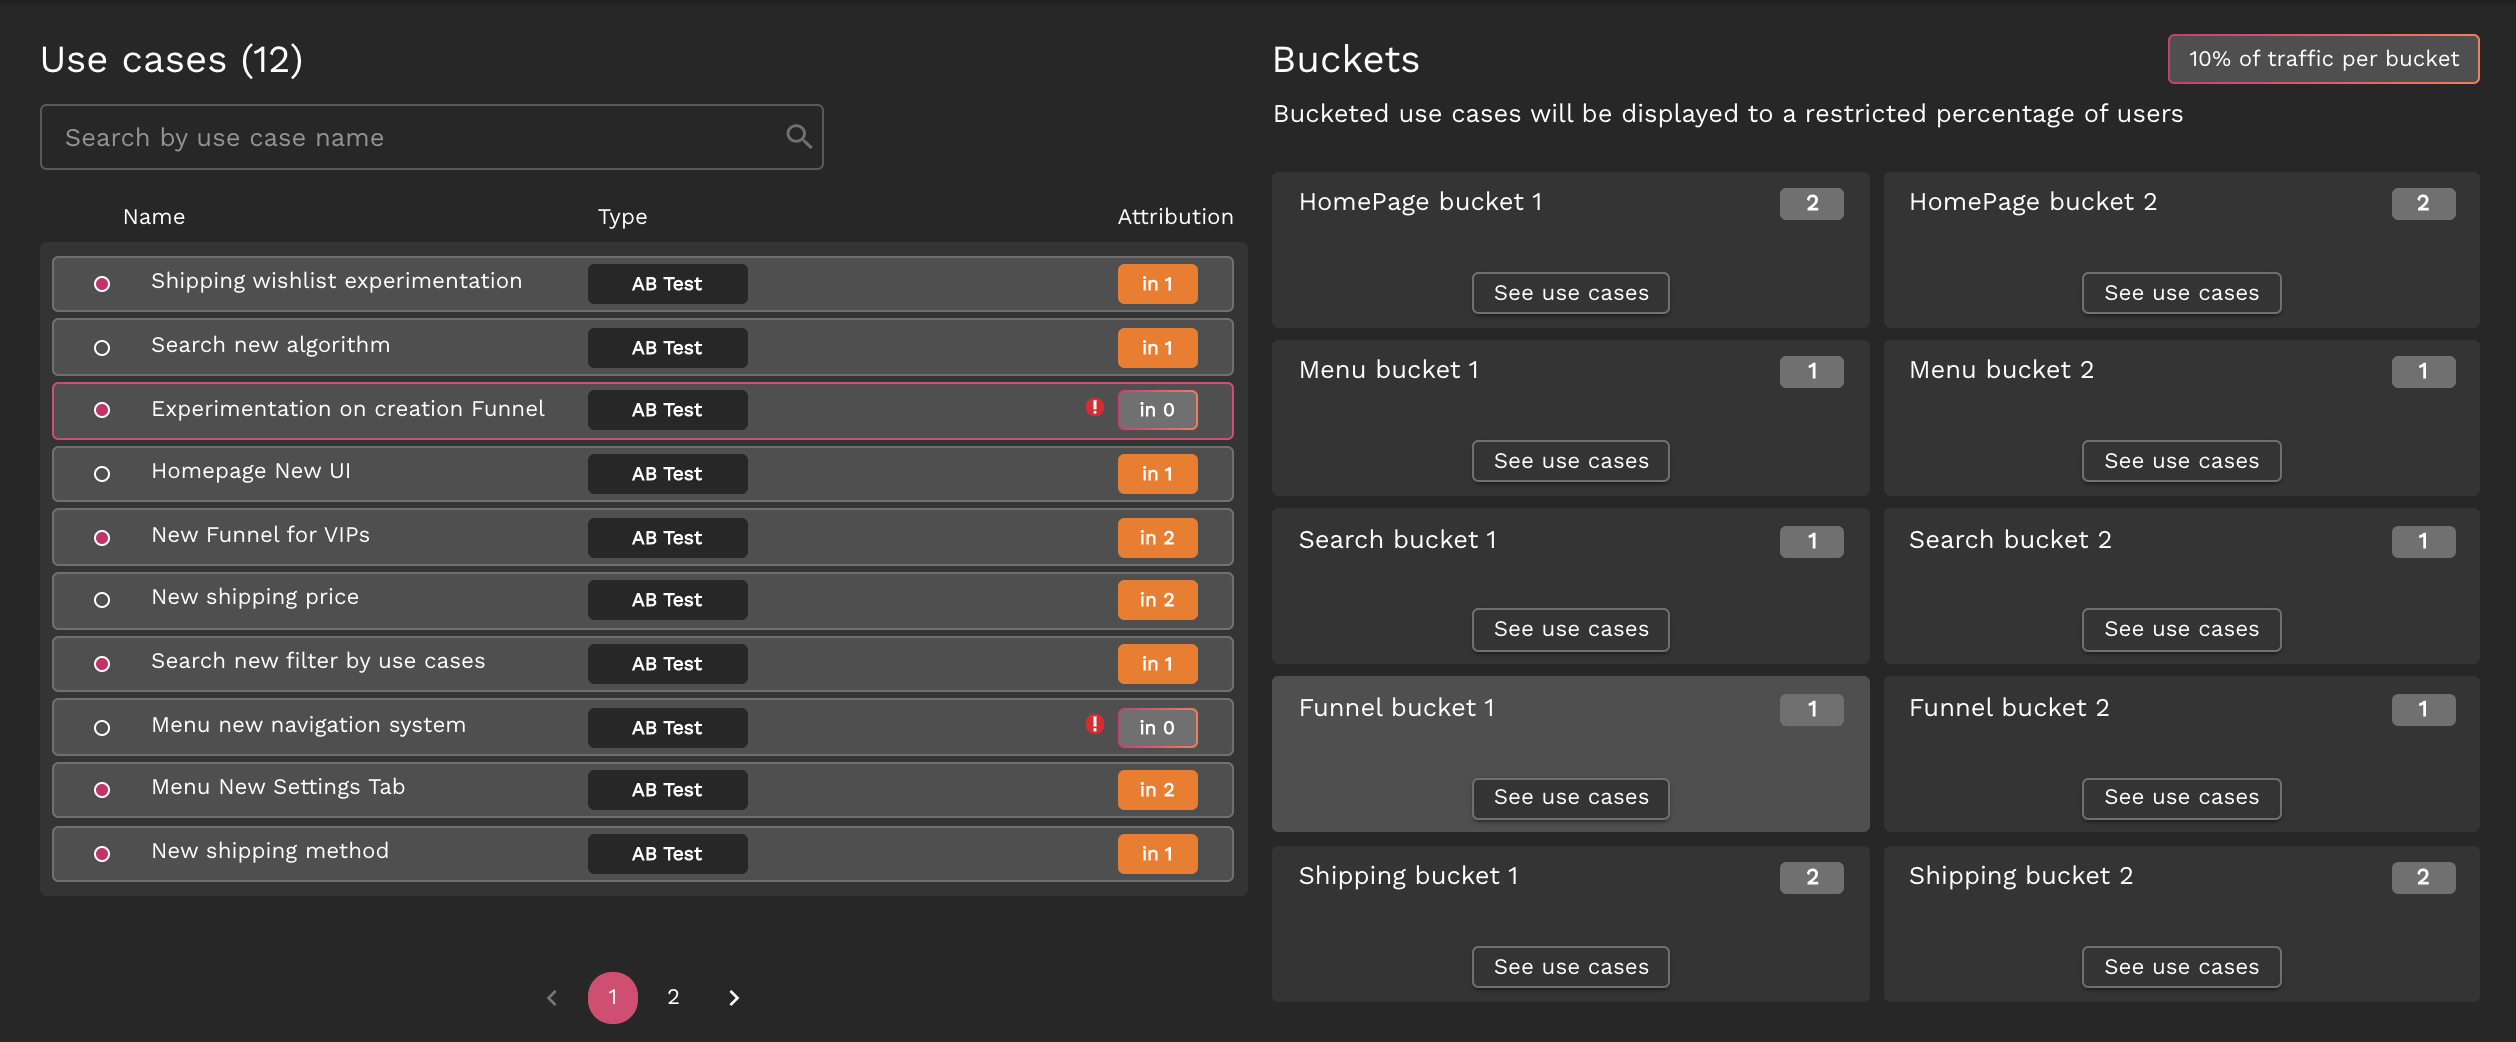This screenshot has width=2516, height=1042.
Task: Click 'Search bucket 1' card title
Action: (x=1397, y=540)
